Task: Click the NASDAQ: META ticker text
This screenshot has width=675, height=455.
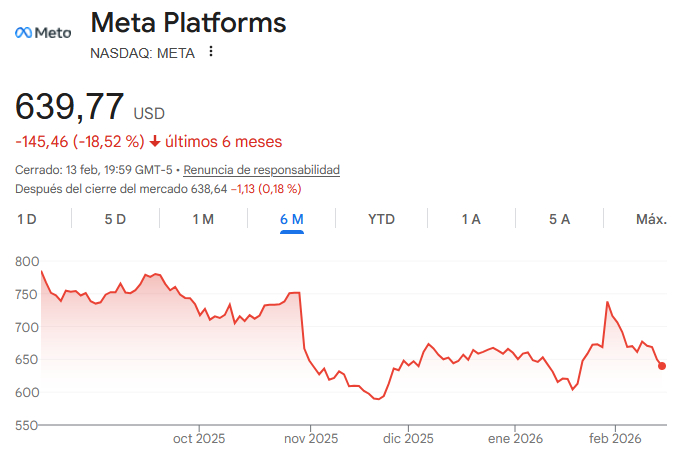Action: click(x=142, y=53)
